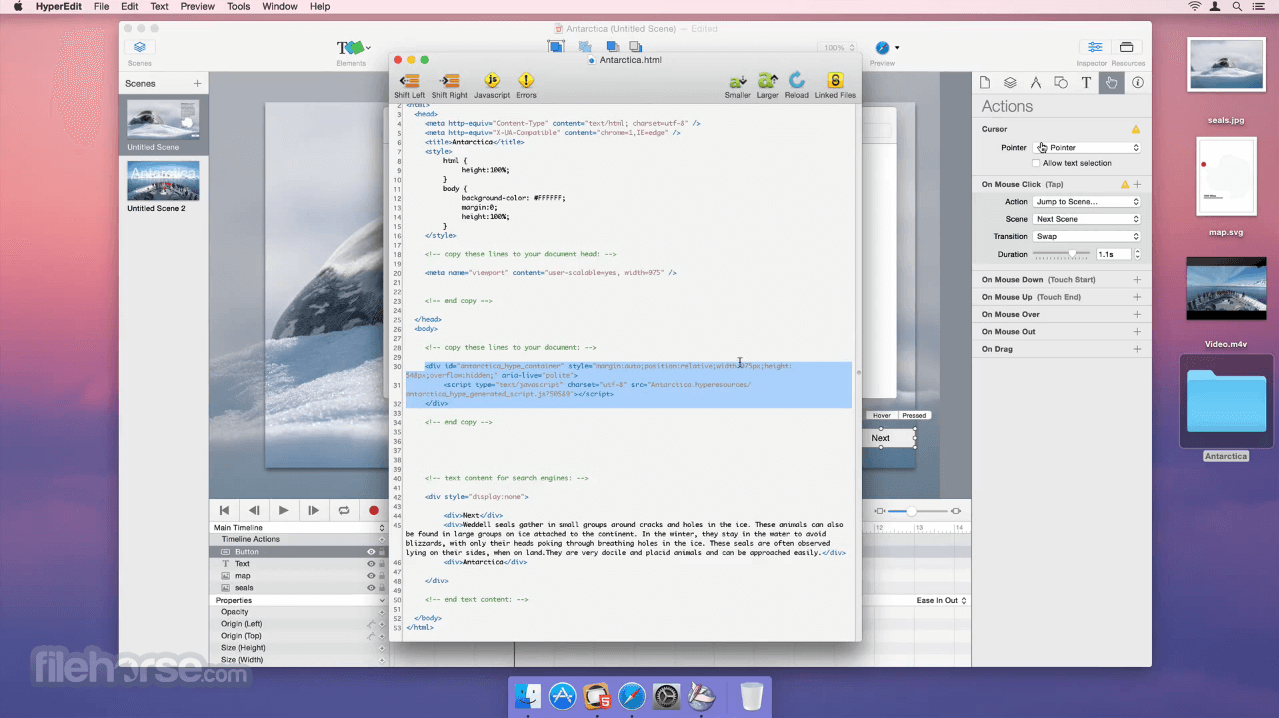Add another On Mouse Click action

(1137, 184)
